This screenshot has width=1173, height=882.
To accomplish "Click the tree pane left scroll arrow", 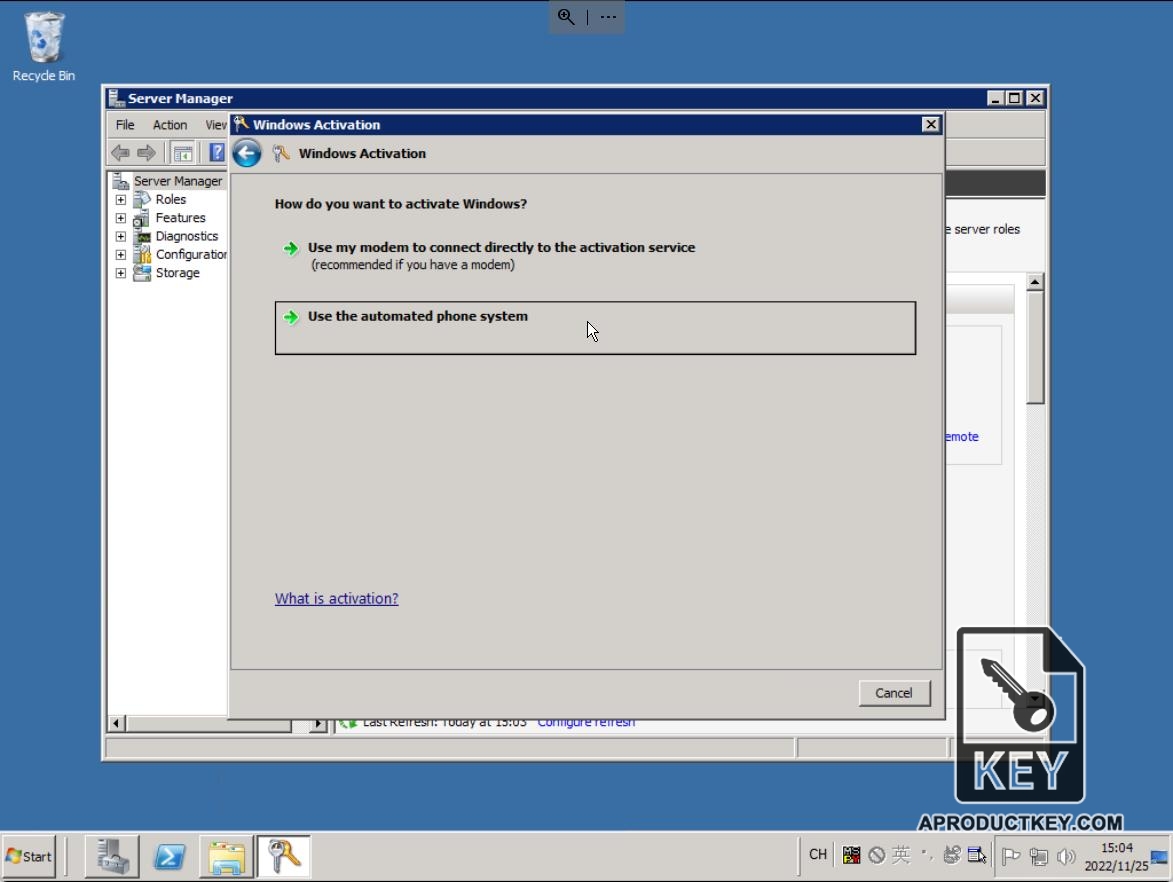I will (x=116, y=723).
